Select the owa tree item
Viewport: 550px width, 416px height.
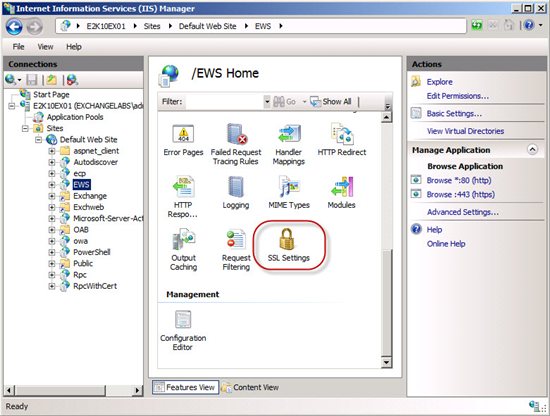(80, 241)
